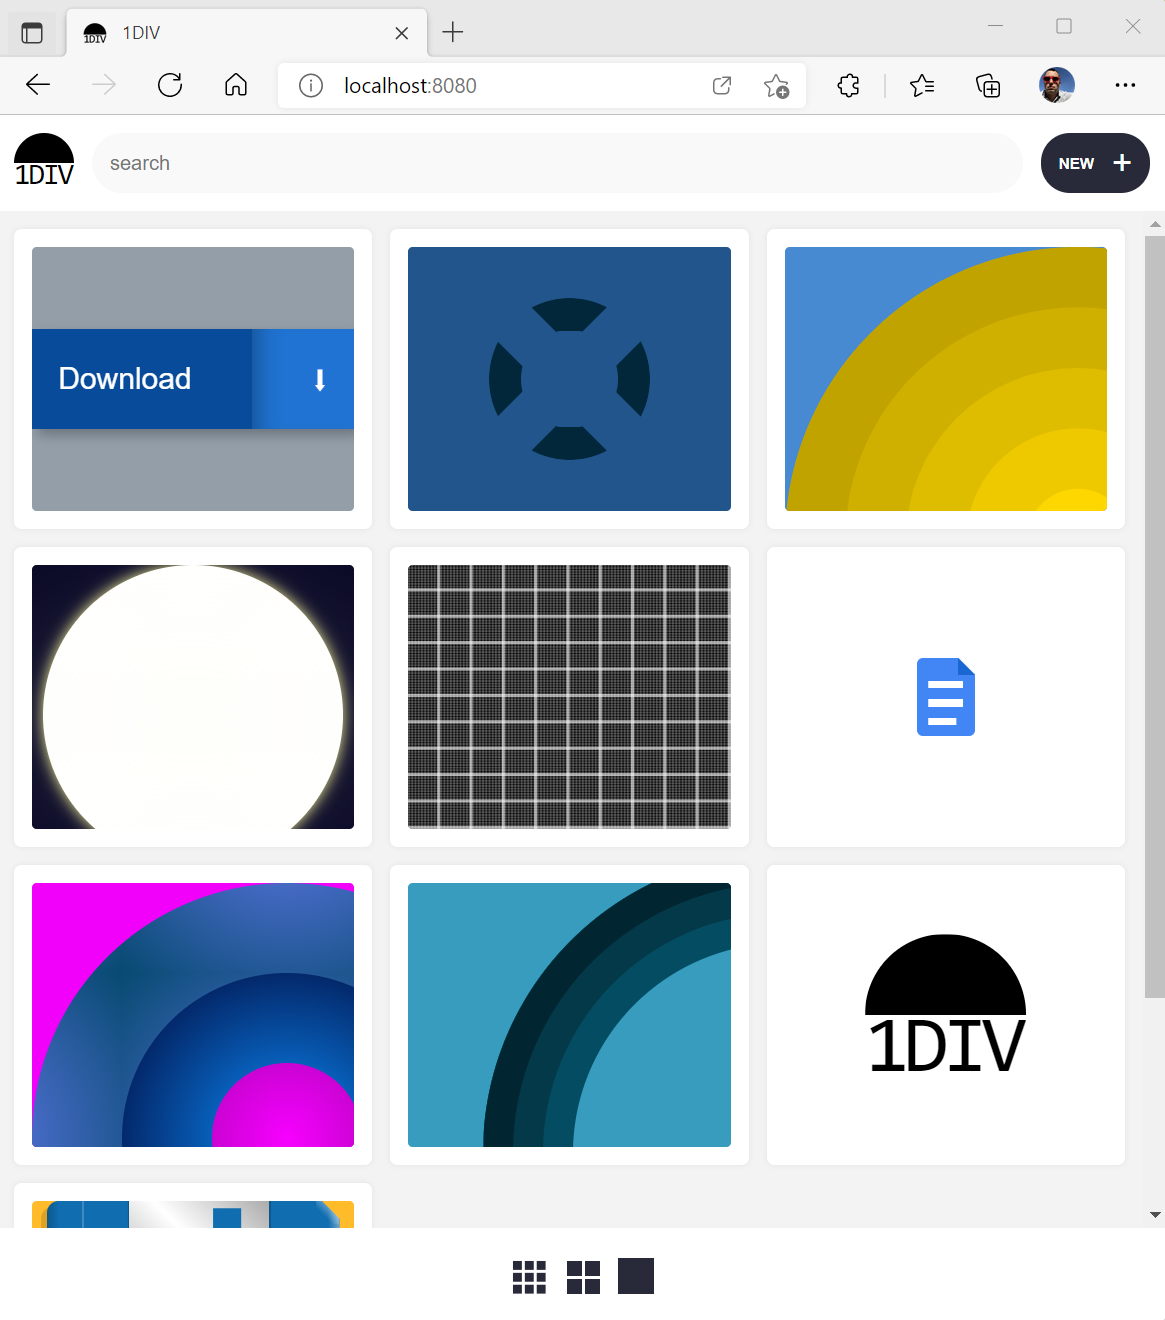1165x1320 pixels.
Task: Open the Download button thumbnail
Action: (193, 379)
